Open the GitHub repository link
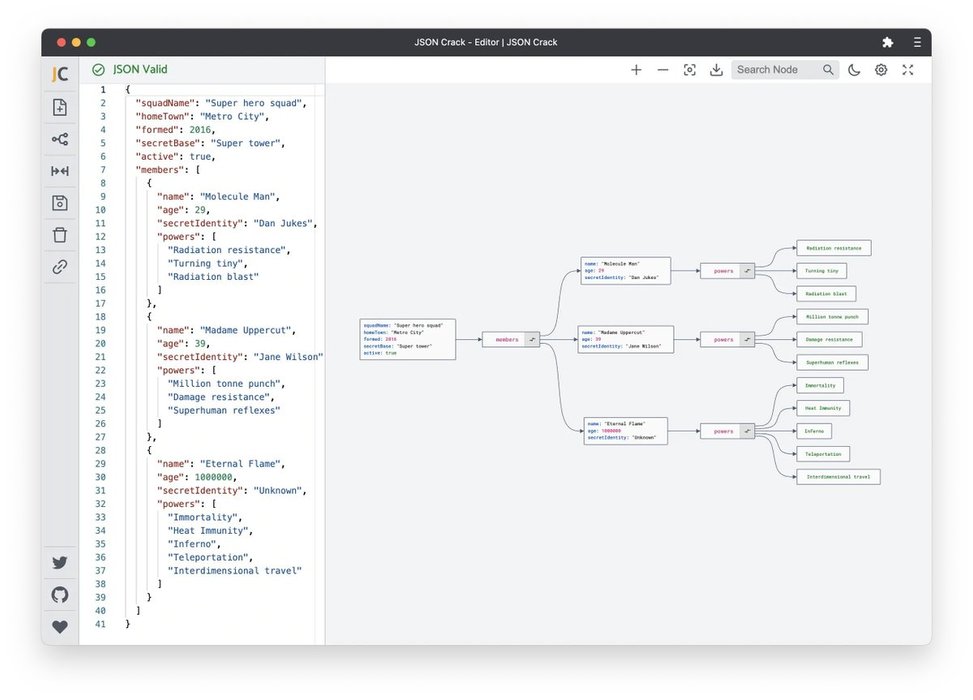 coord(60,595)
